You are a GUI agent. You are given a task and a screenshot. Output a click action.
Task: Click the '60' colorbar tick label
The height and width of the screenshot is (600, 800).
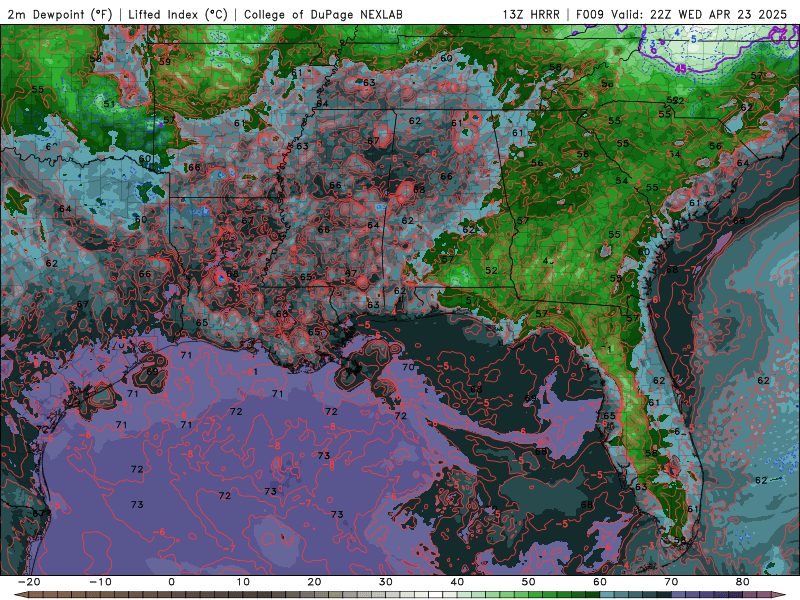[600, 582]
